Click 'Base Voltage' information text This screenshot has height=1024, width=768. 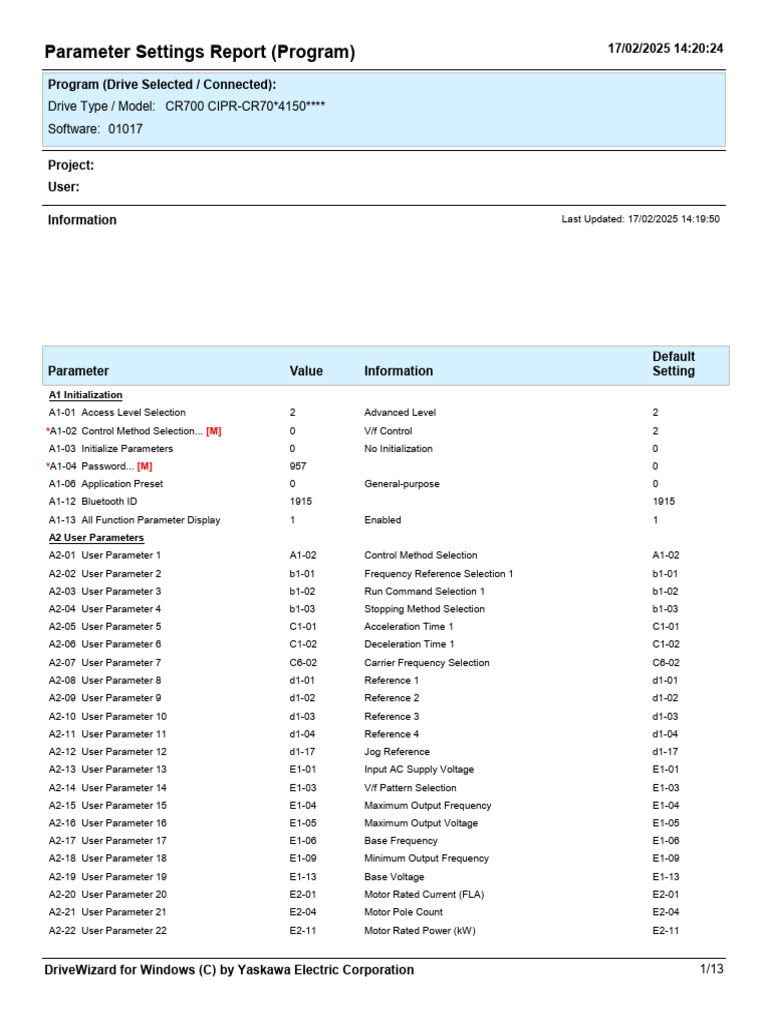tap(394, 876)
